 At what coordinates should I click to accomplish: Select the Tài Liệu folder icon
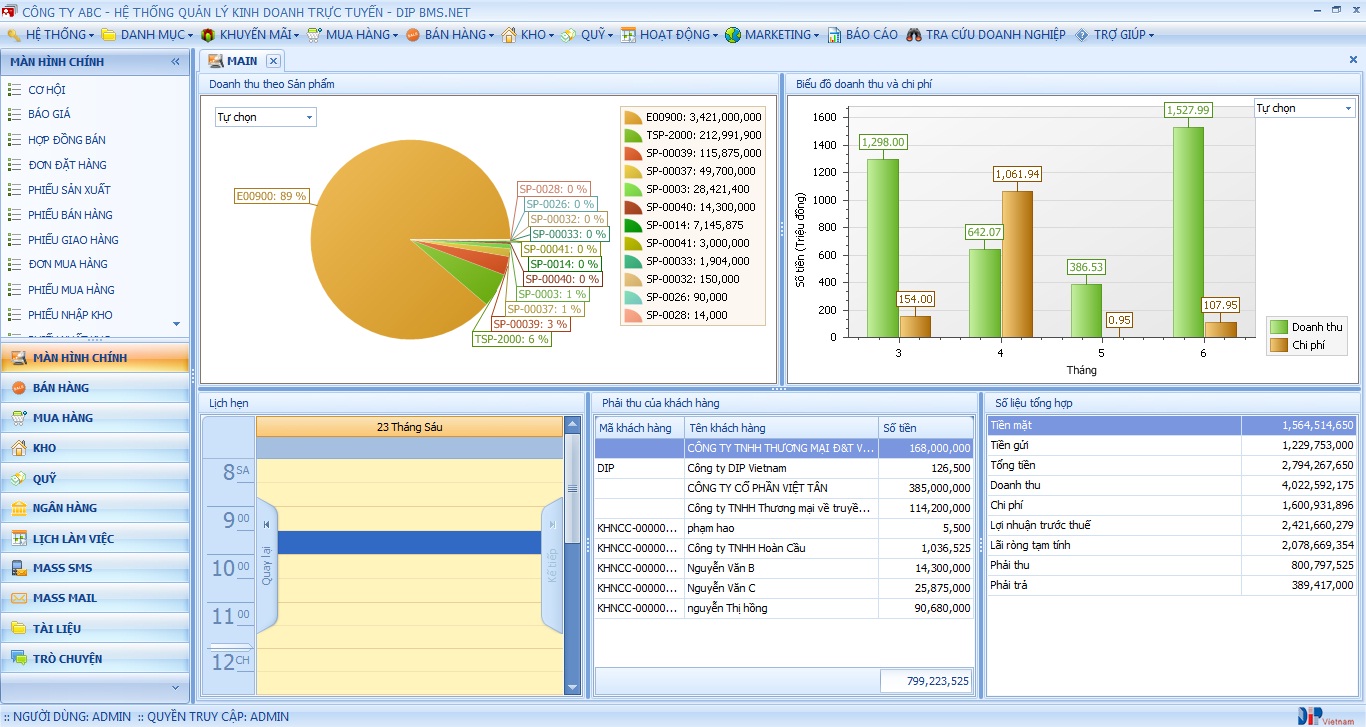coord(18,629)
